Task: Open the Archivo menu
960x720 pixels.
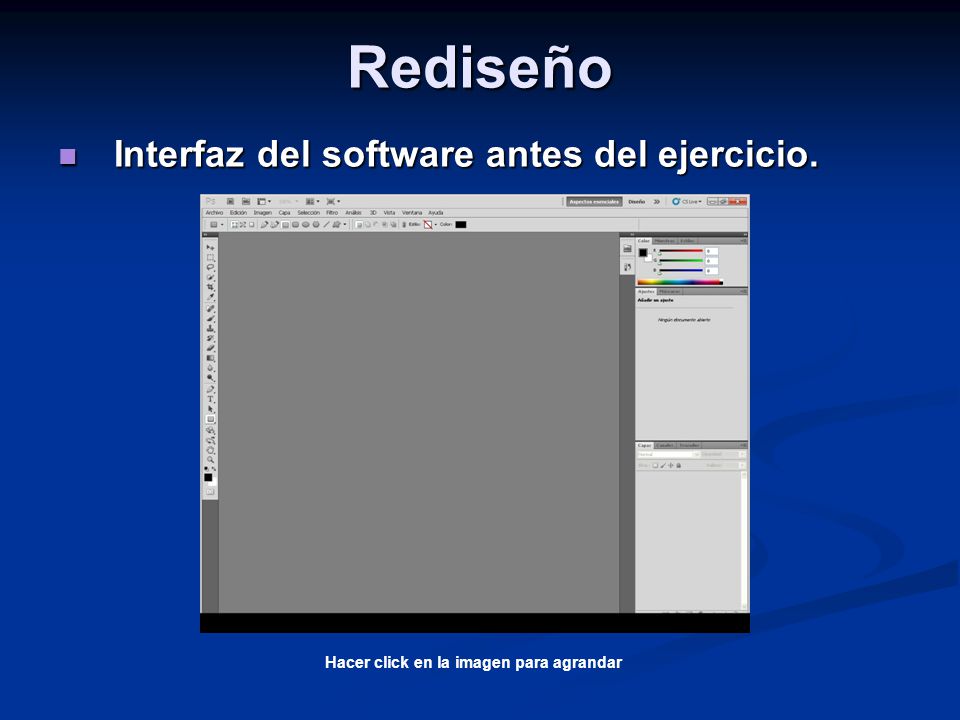Action: click(214, 212)
